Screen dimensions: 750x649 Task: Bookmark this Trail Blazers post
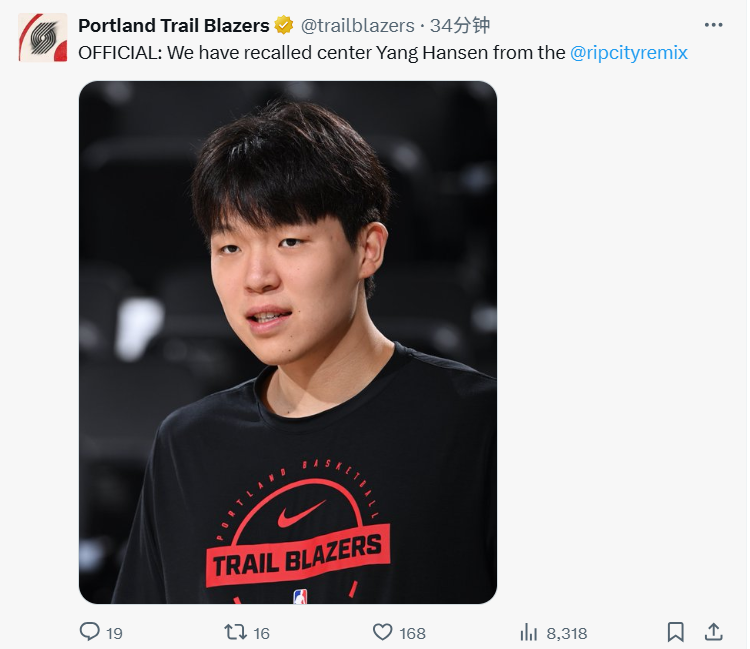click(676, 632)
